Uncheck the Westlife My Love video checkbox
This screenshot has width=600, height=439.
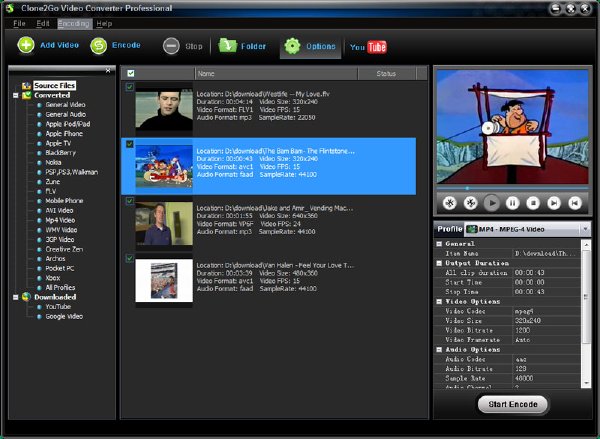130,87
